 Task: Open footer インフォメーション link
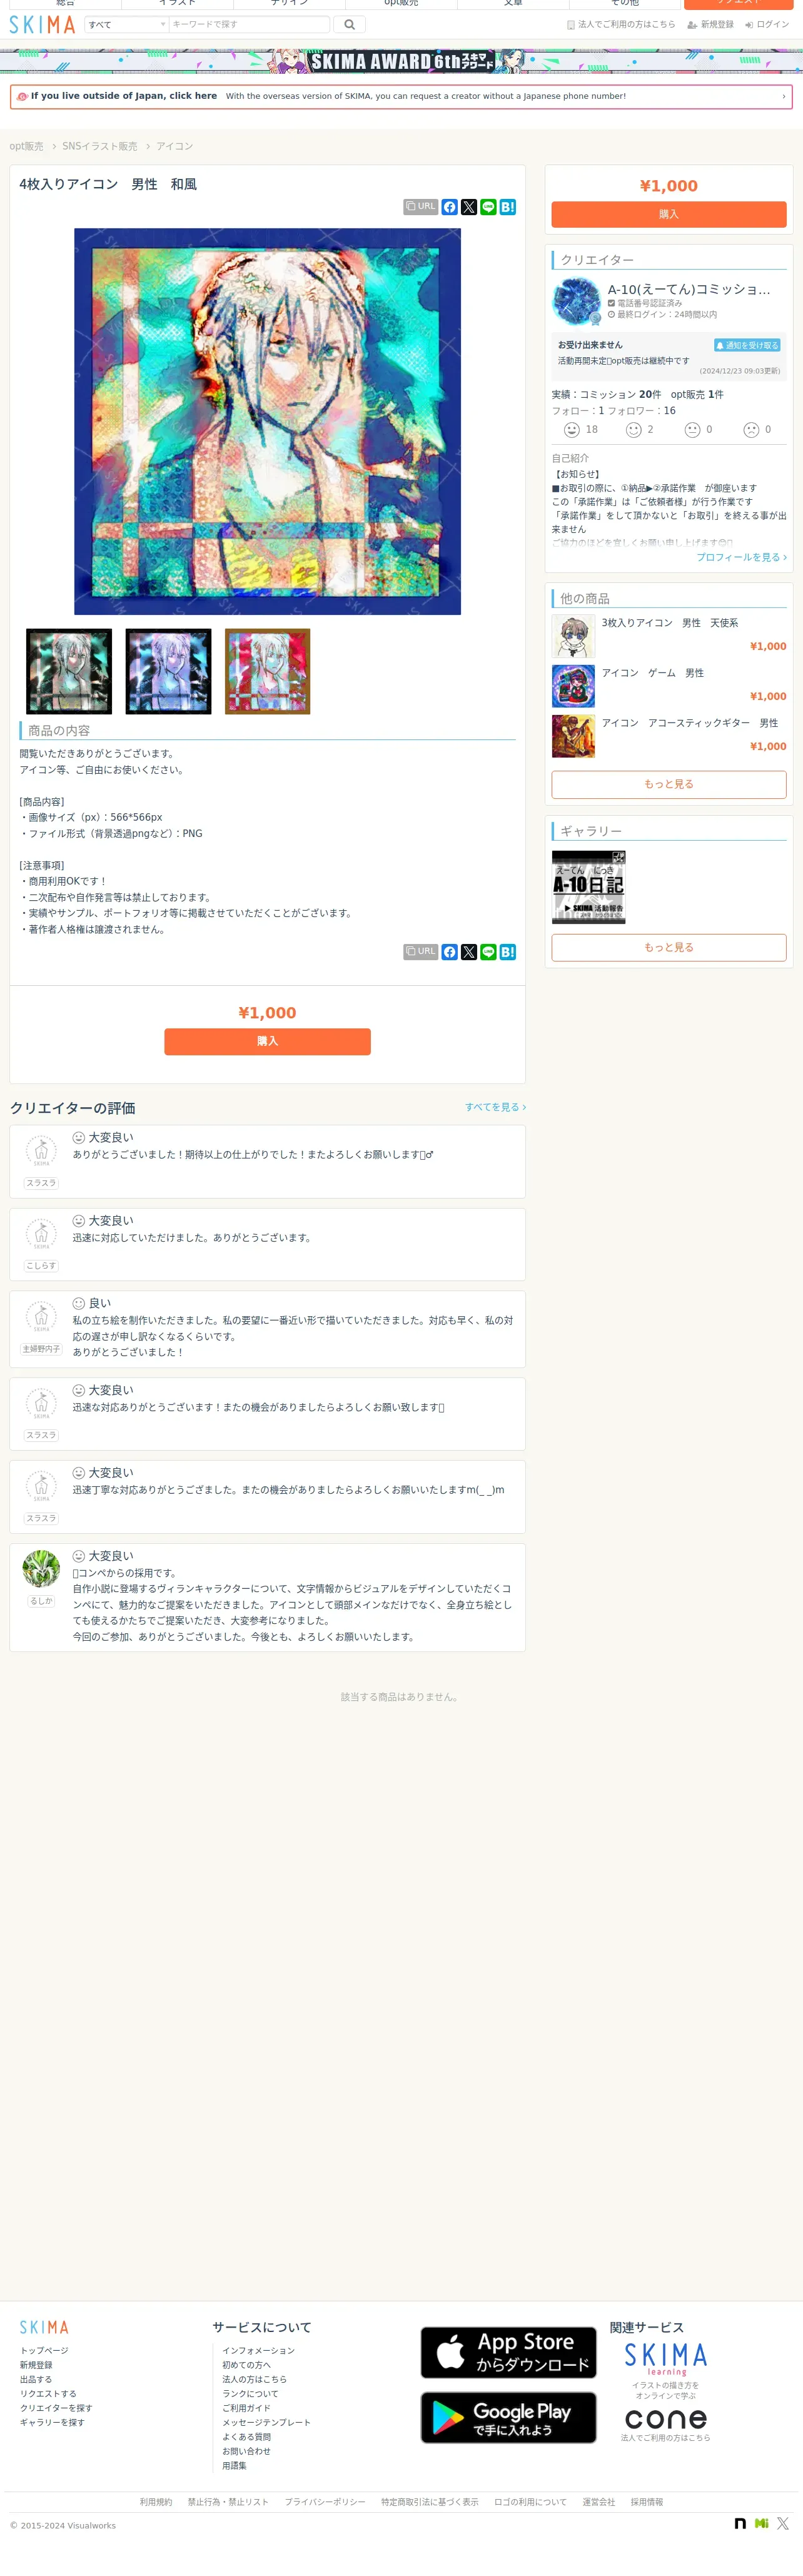tap(258, 2351)
